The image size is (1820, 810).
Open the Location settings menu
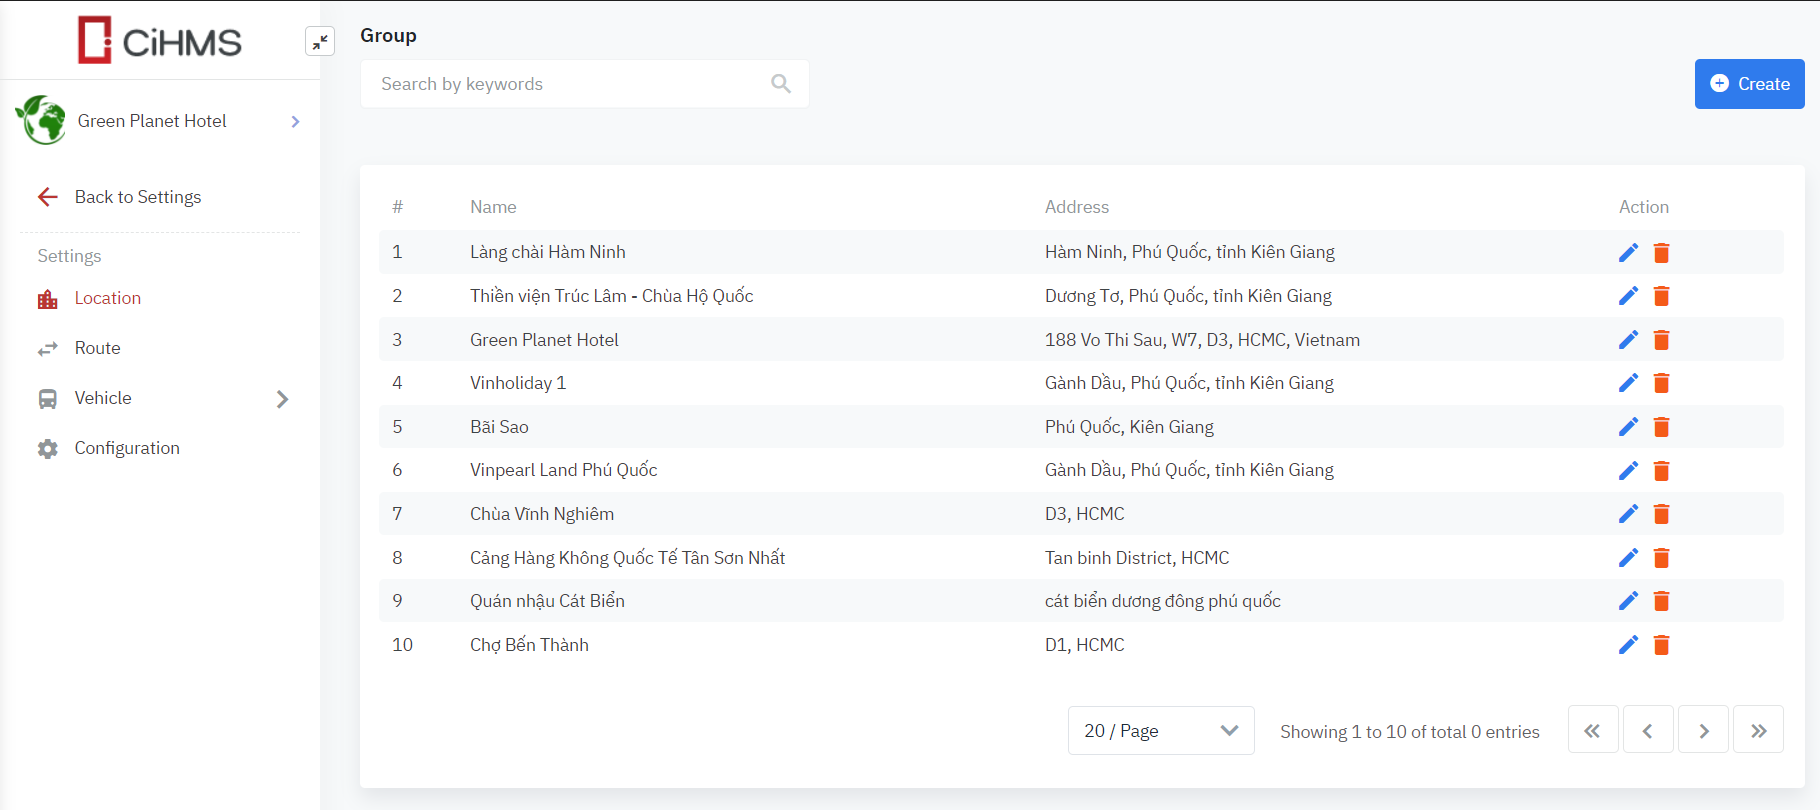click(x=107, y=298)
